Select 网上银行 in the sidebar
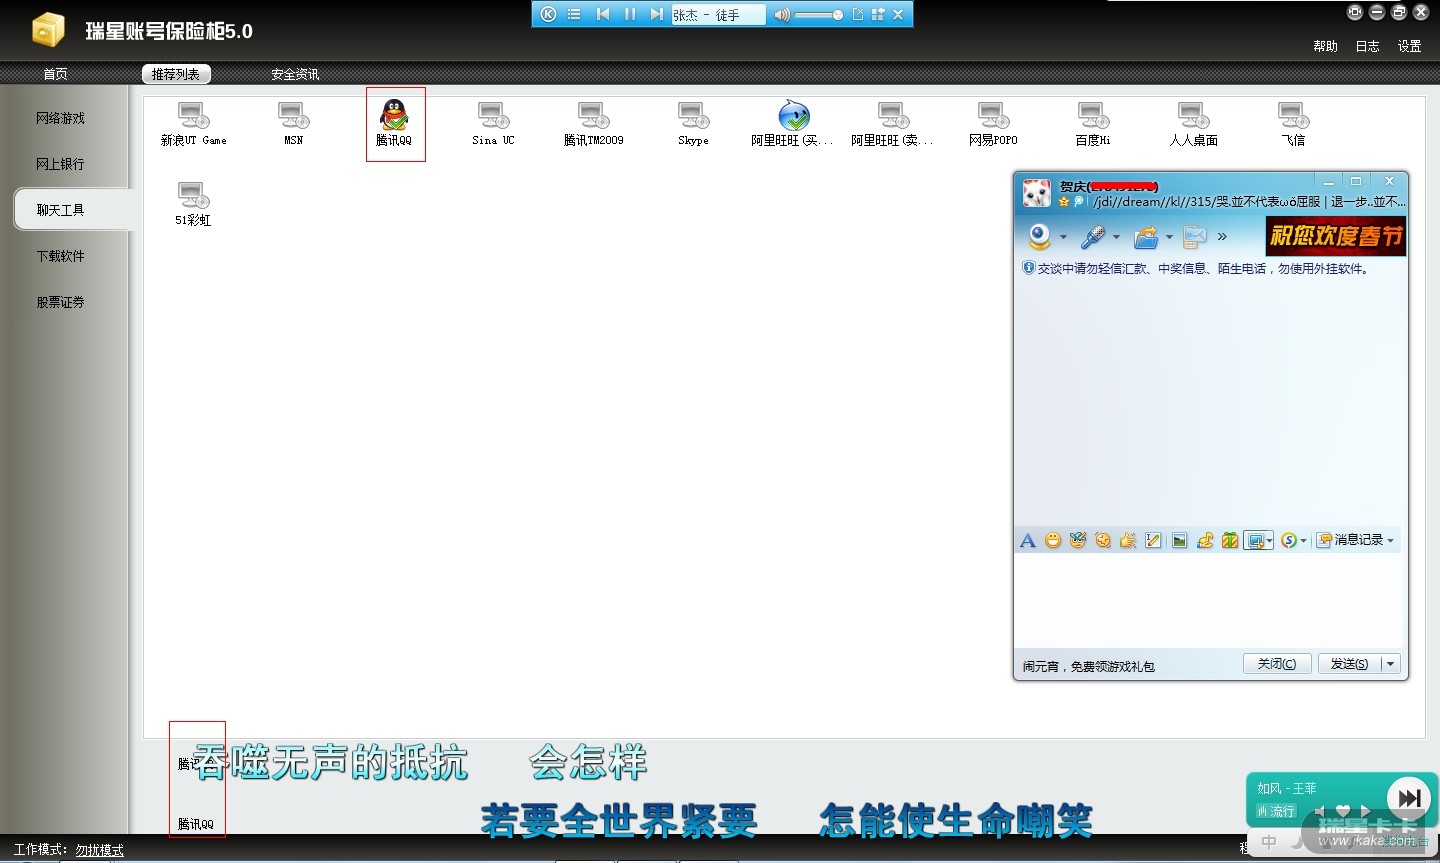This screenshot has width=1440, height=863. 61,164
